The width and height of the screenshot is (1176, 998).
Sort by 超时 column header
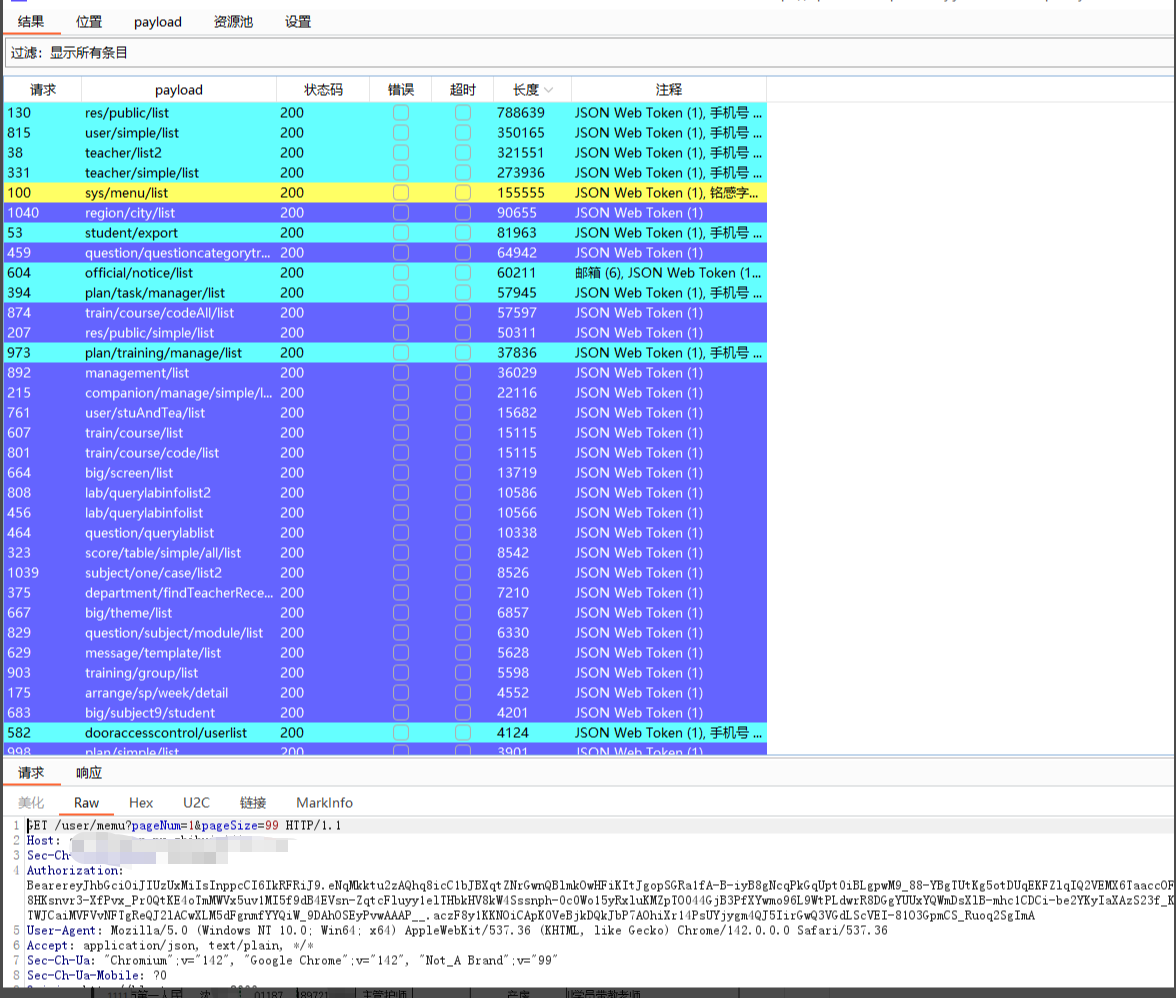463,89
